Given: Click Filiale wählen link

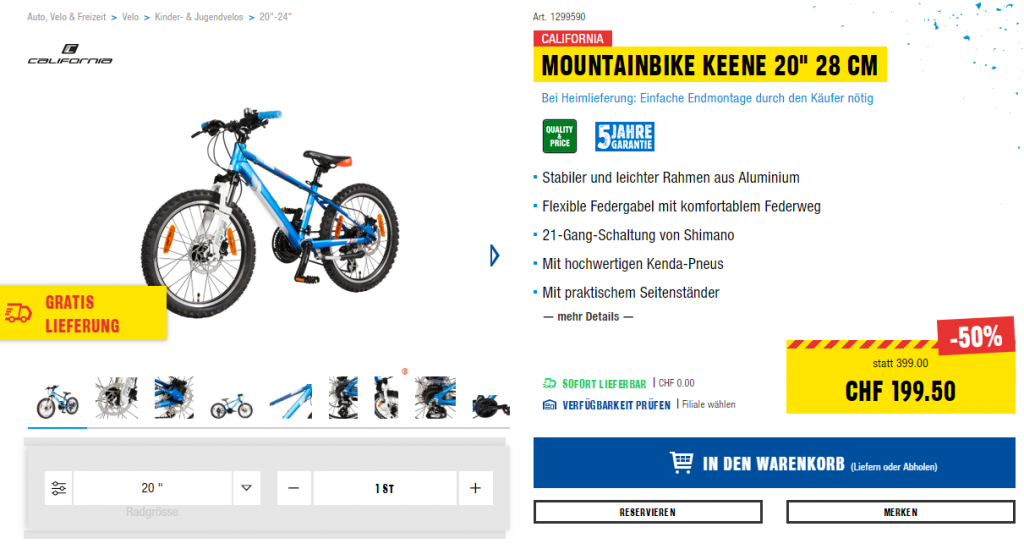Looking at the screenshot, I should (x=709, y=405).
